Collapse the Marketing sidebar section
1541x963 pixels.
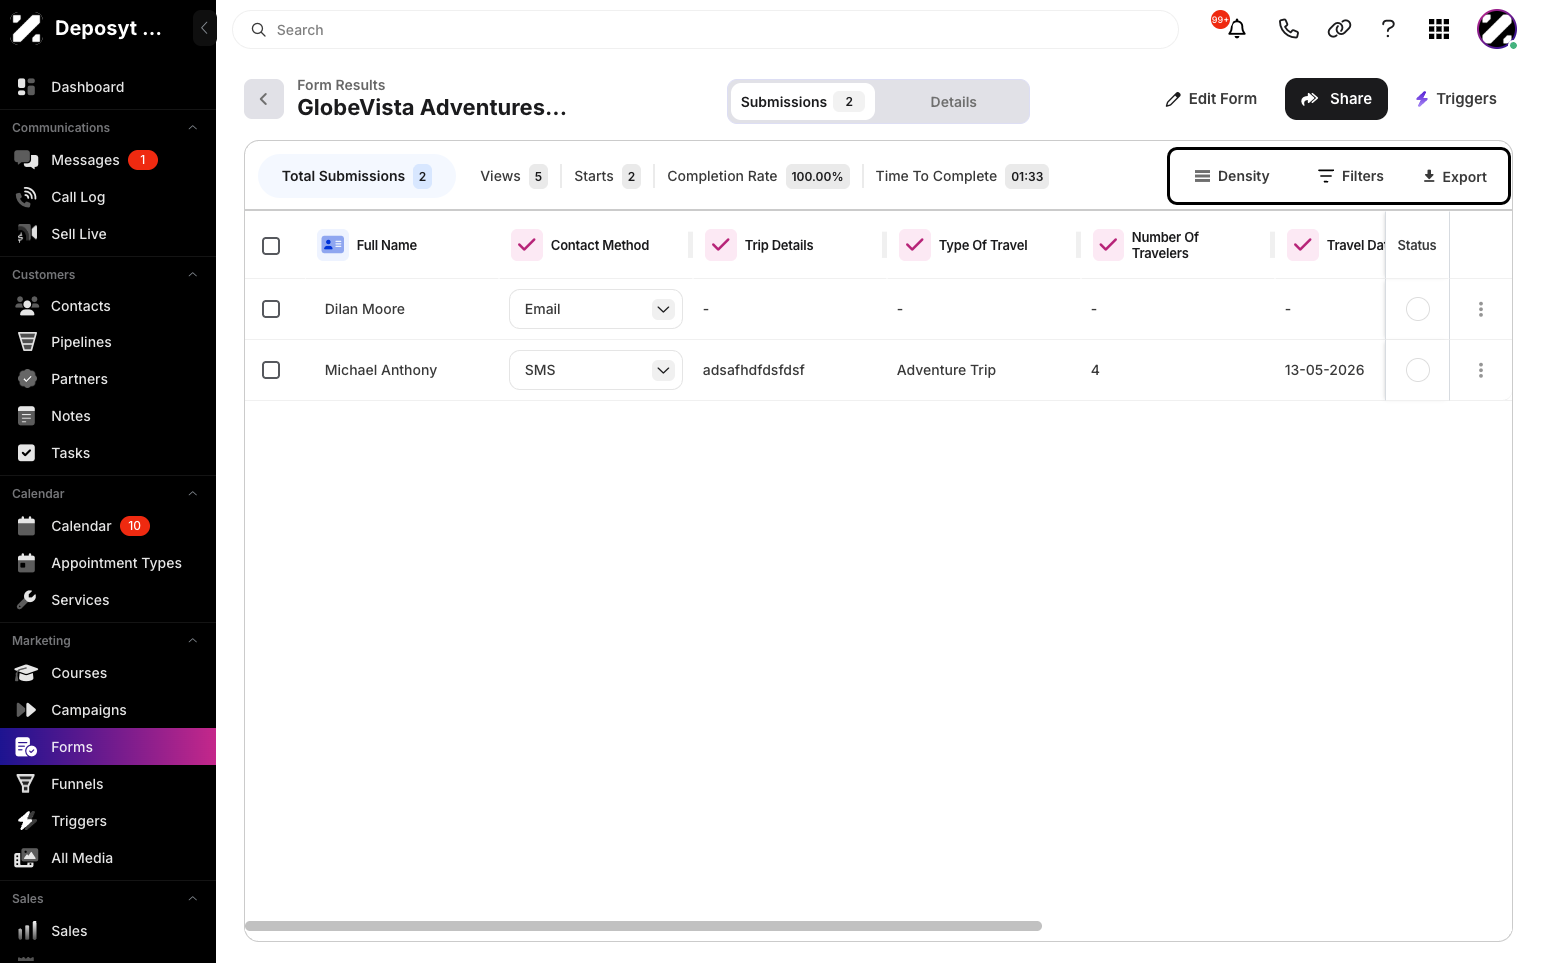click(x=193, y=641)
